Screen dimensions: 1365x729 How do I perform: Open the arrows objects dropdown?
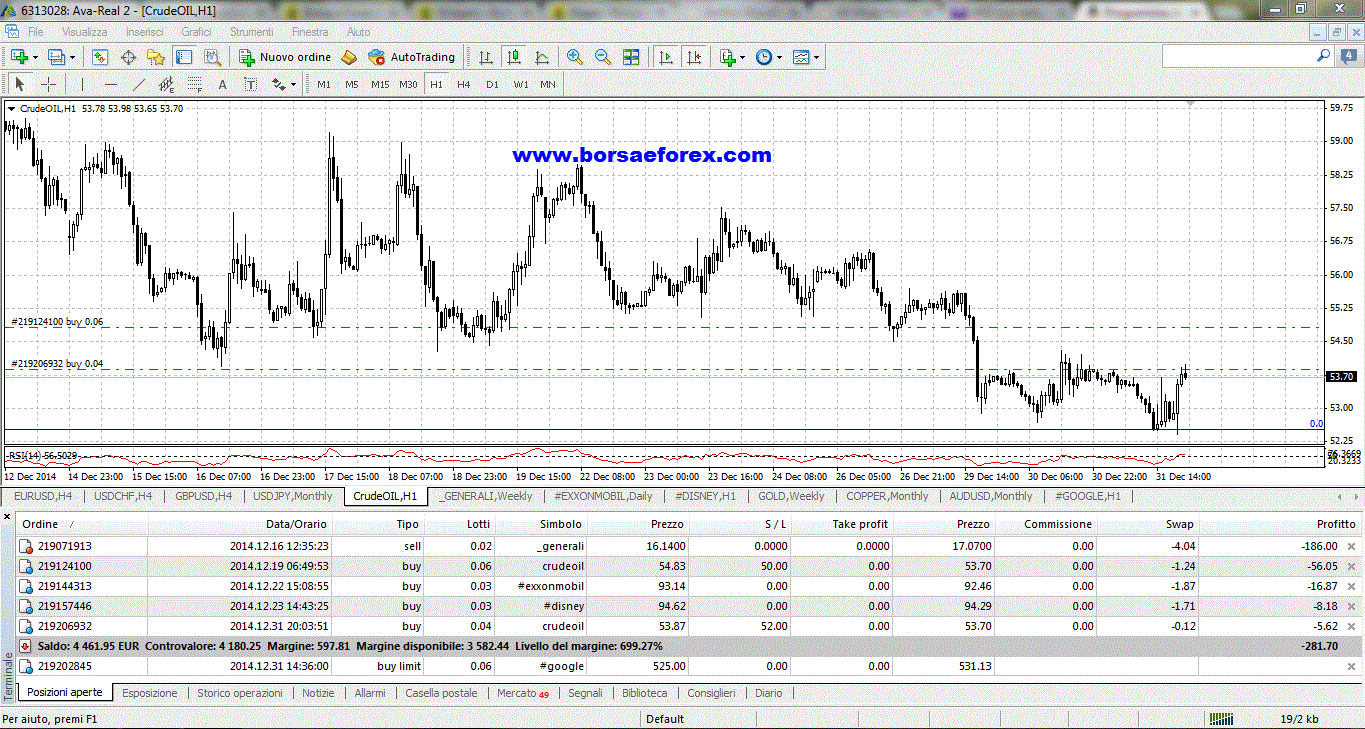coord(293,85)
